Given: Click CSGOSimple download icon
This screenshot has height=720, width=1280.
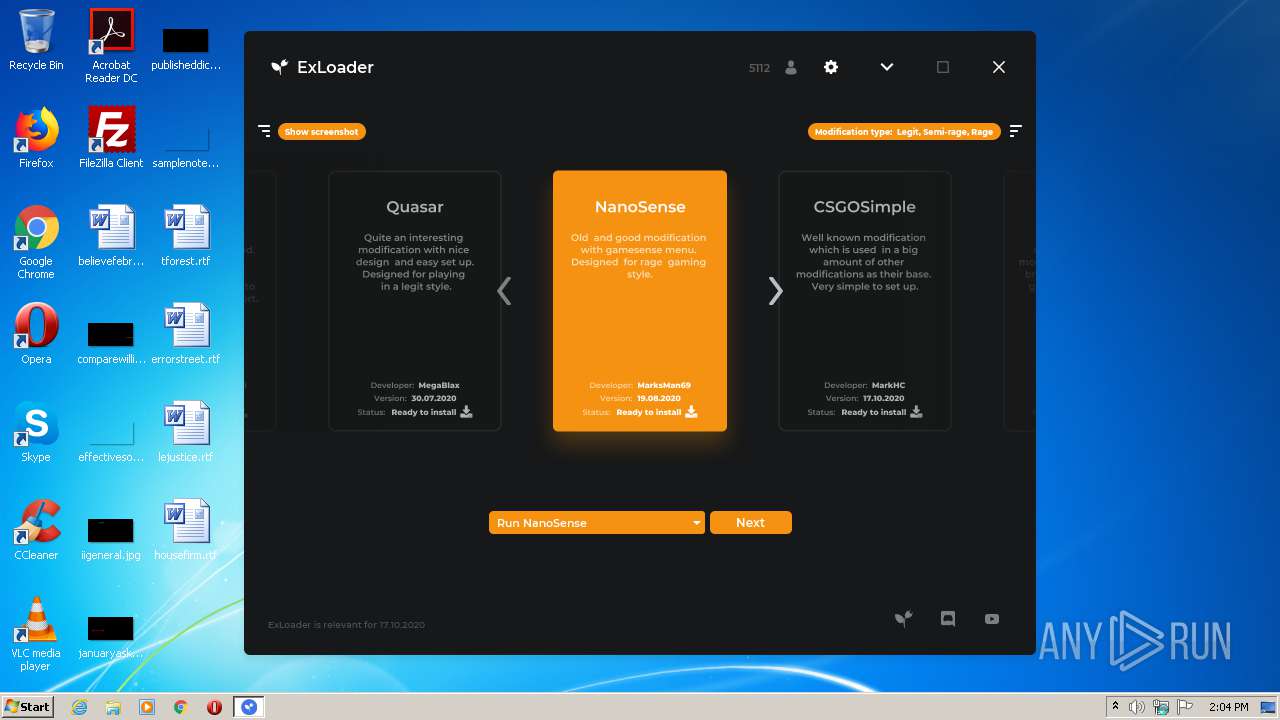Looking at the screenshot, I should tap(916, 411).
